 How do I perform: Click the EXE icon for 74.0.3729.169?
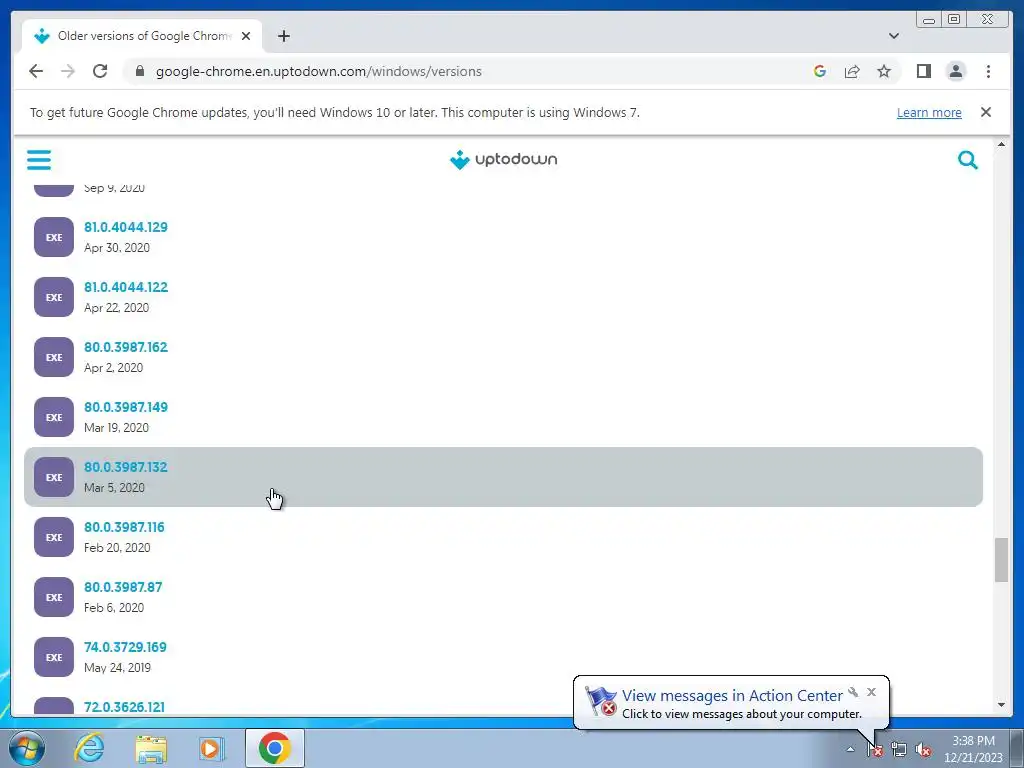tap(54, 658)
